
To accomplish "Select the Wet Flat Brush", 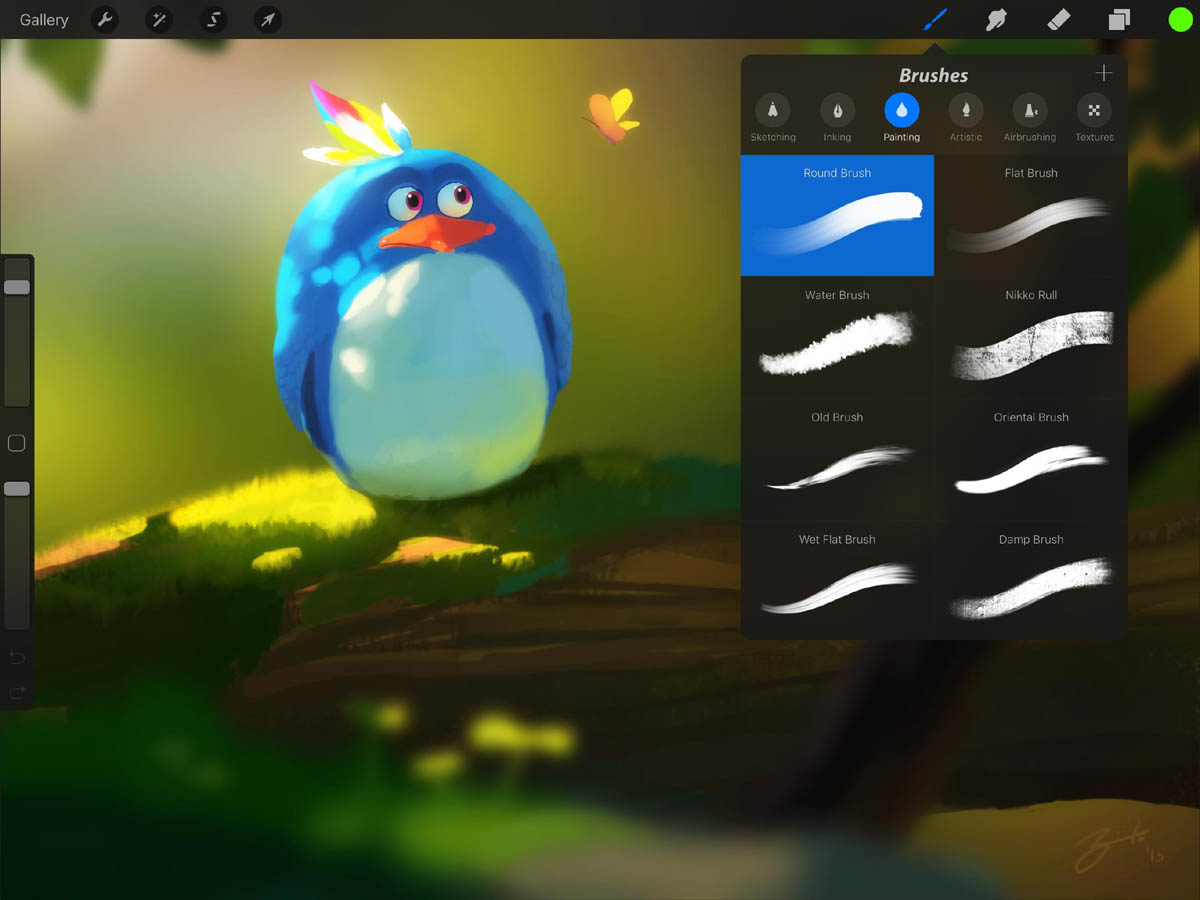I will (837, 580).
